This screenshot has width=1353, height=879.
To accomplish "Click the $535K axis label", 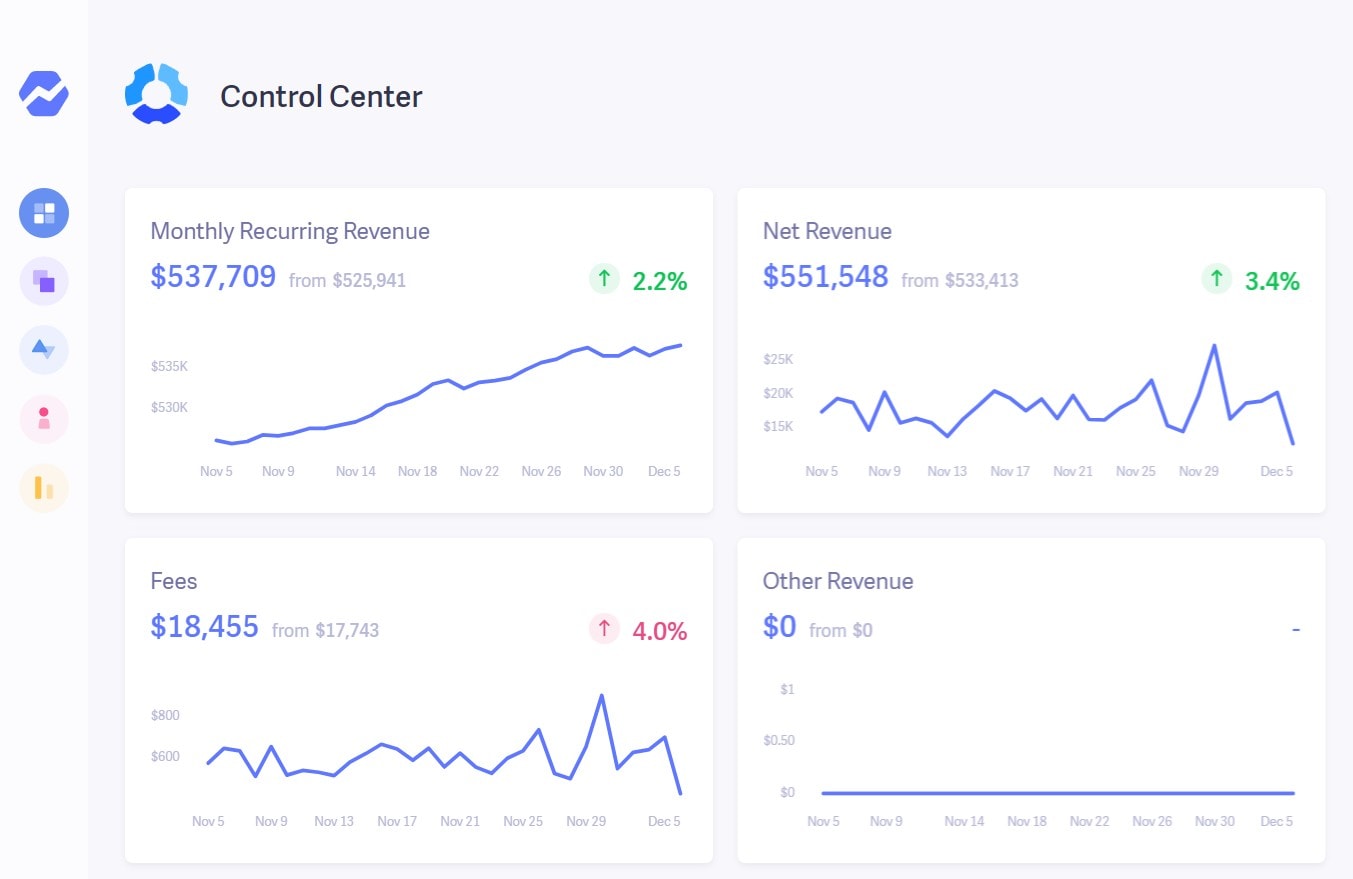I will coord(169,367).
